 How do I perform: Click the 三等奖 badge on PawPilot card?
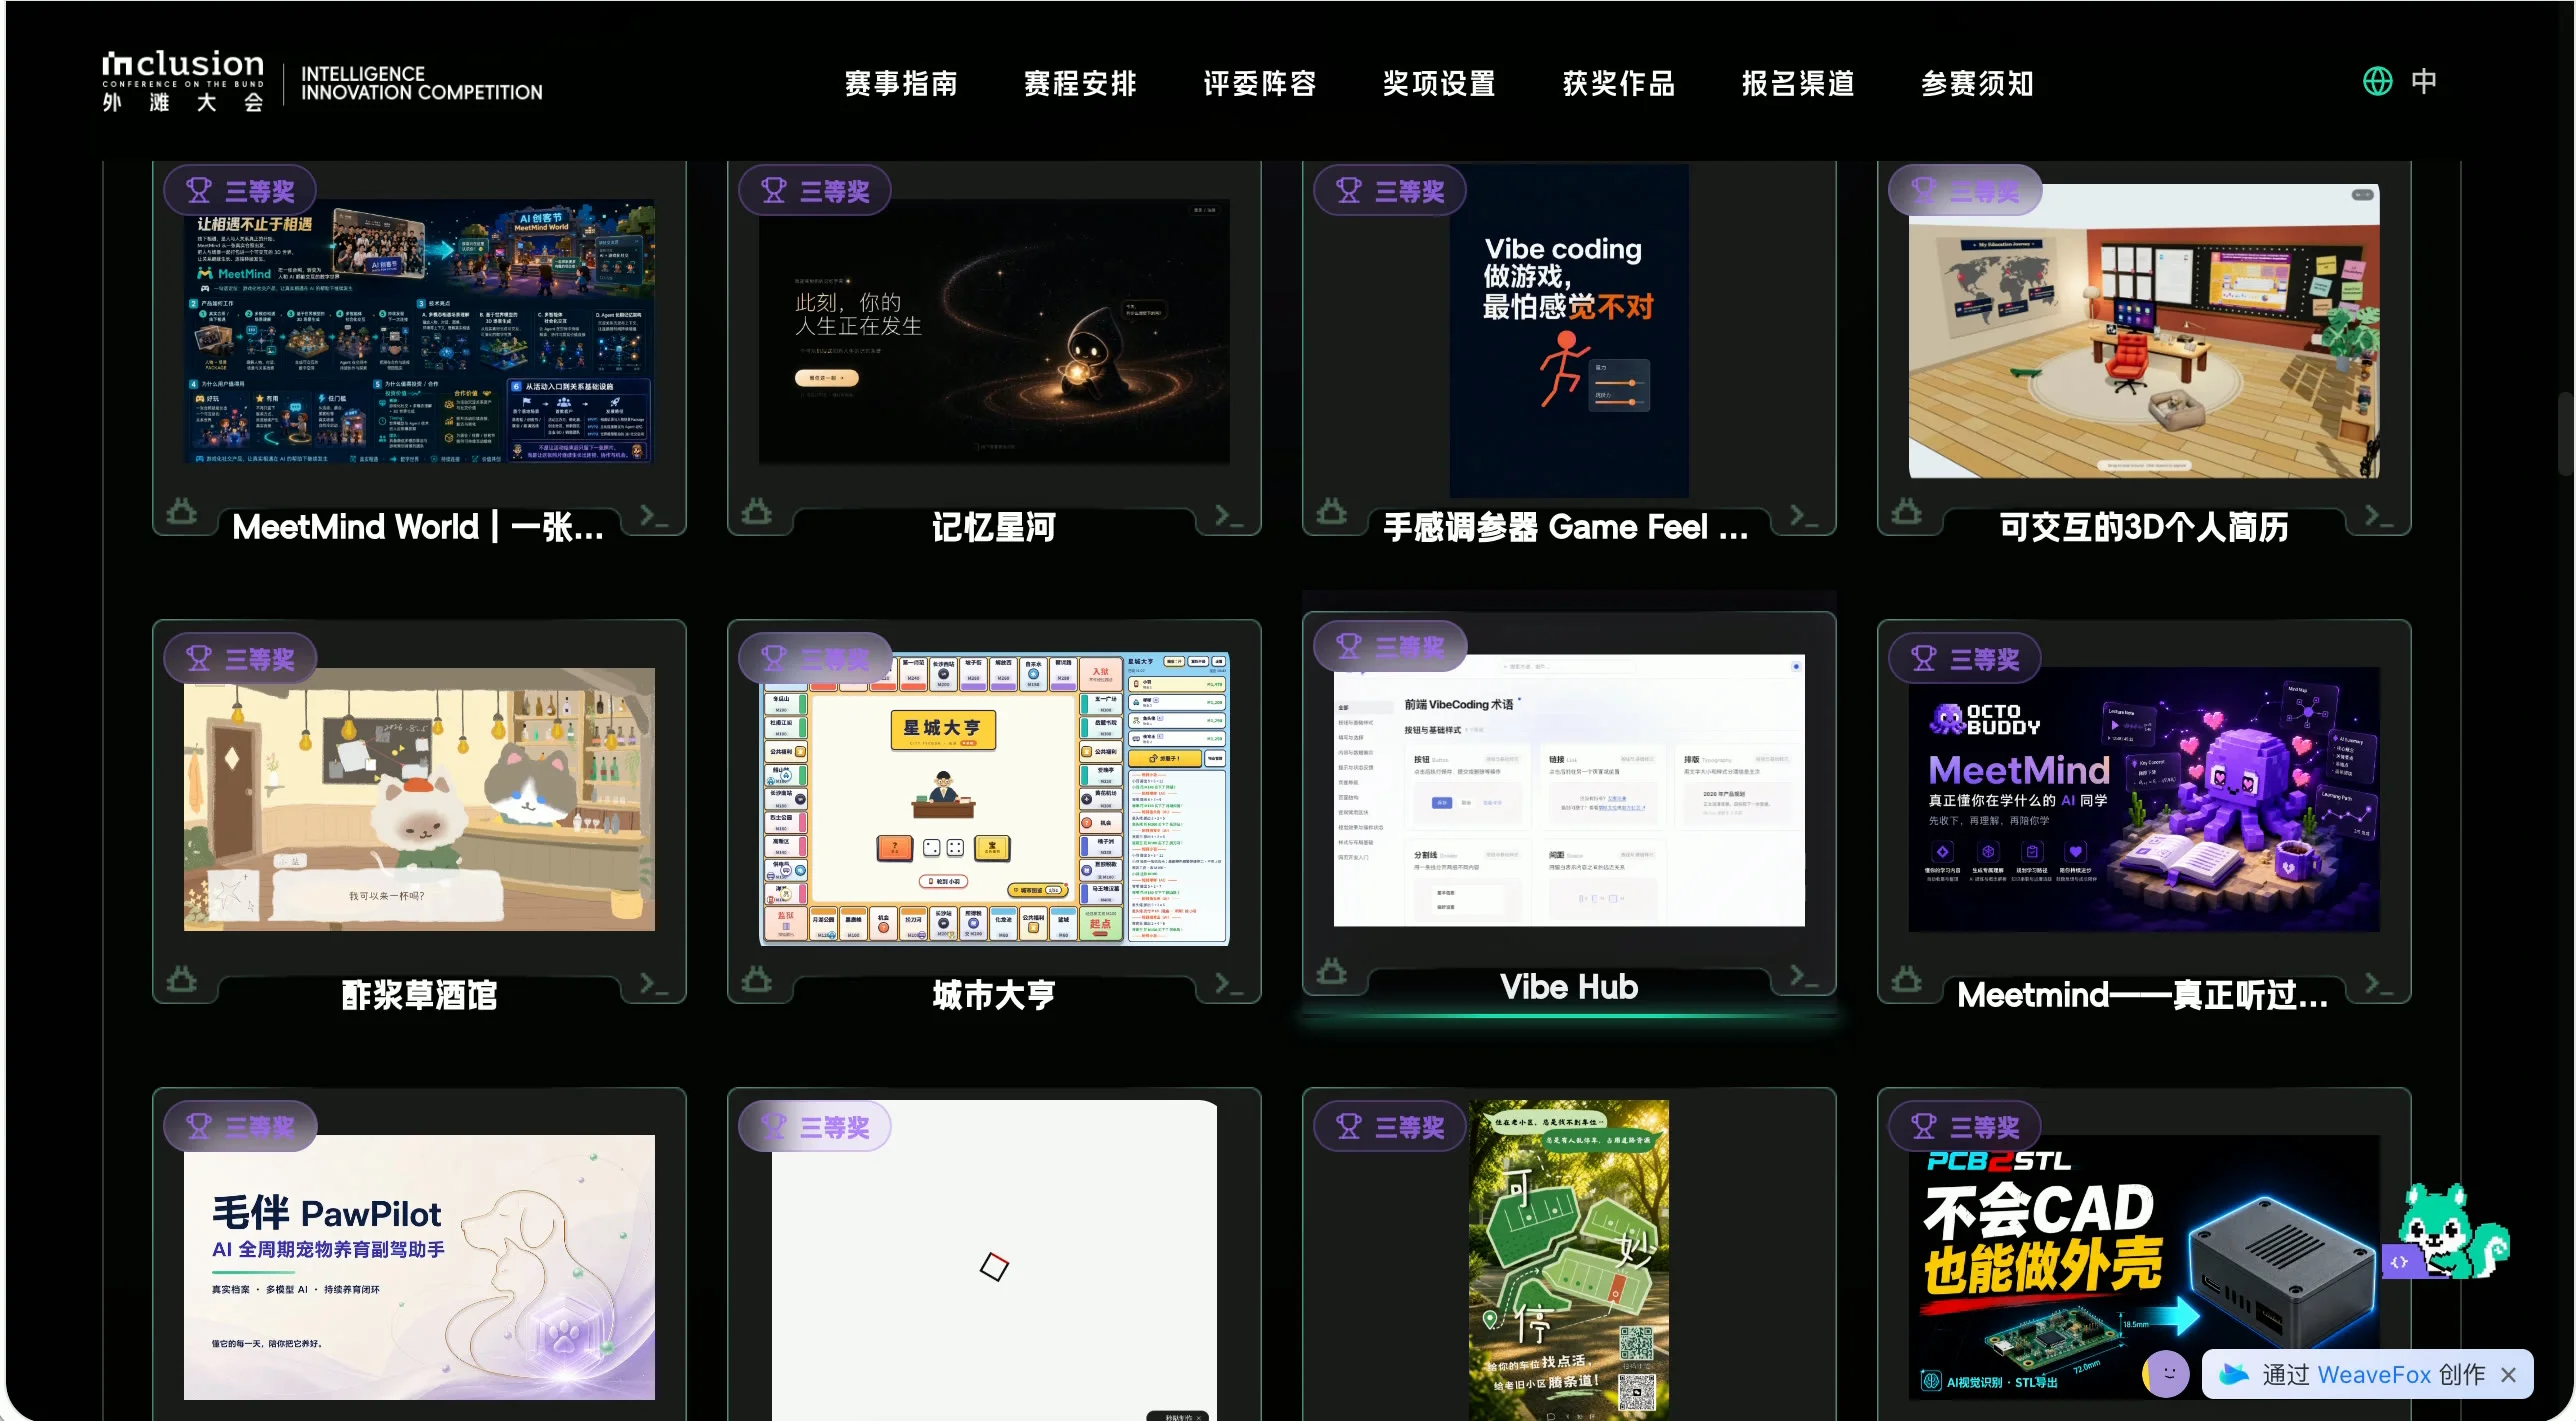point(240,1126)
